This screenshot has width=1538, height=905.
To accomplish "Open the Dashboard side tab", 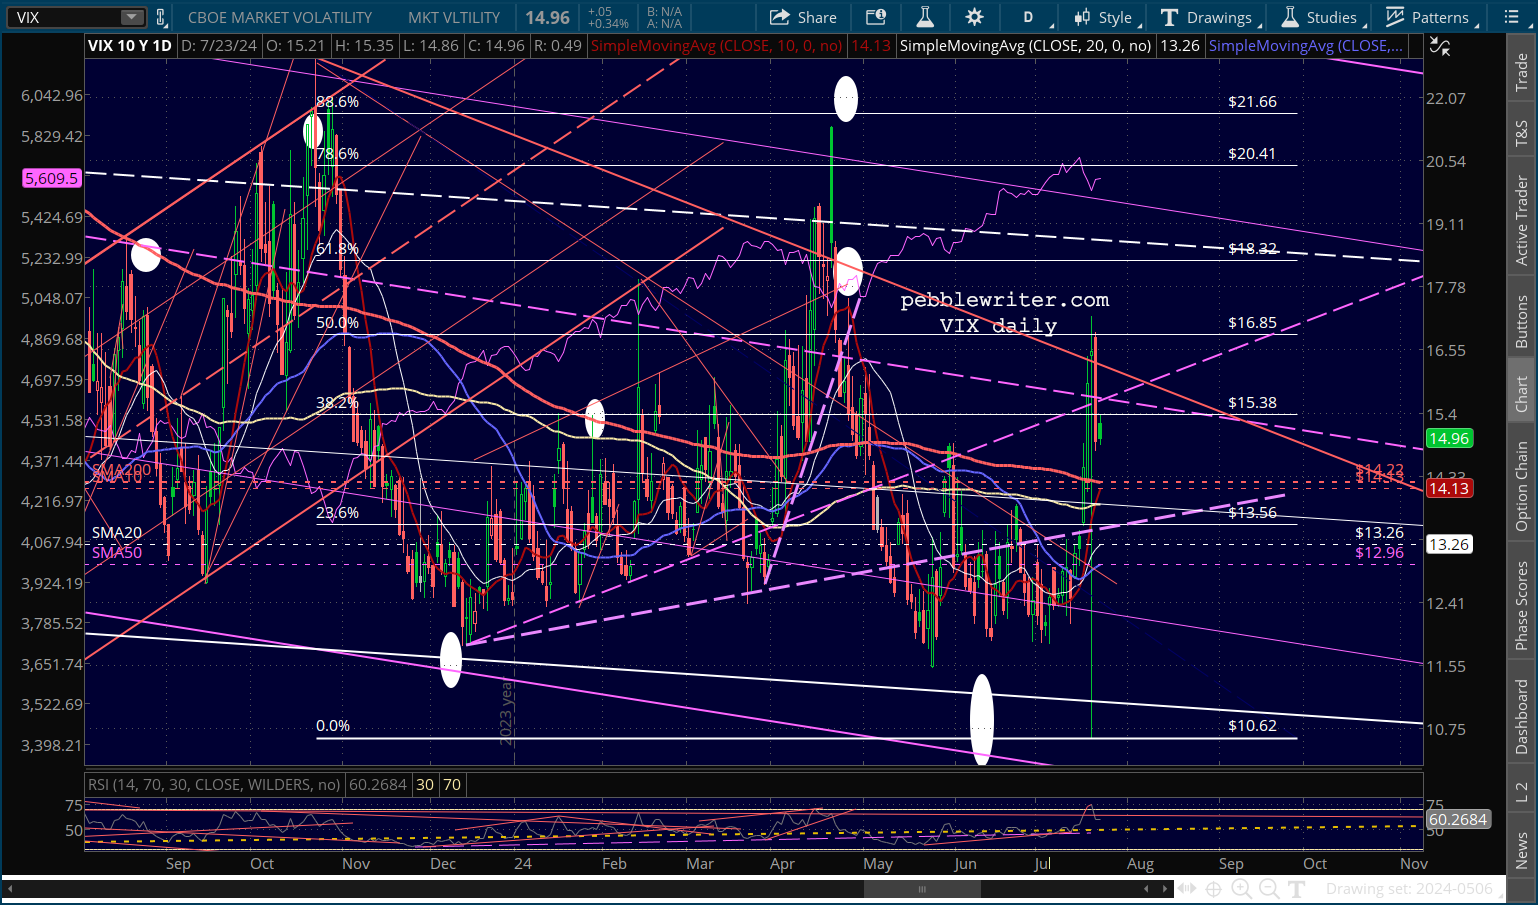I will (1522, 716).
